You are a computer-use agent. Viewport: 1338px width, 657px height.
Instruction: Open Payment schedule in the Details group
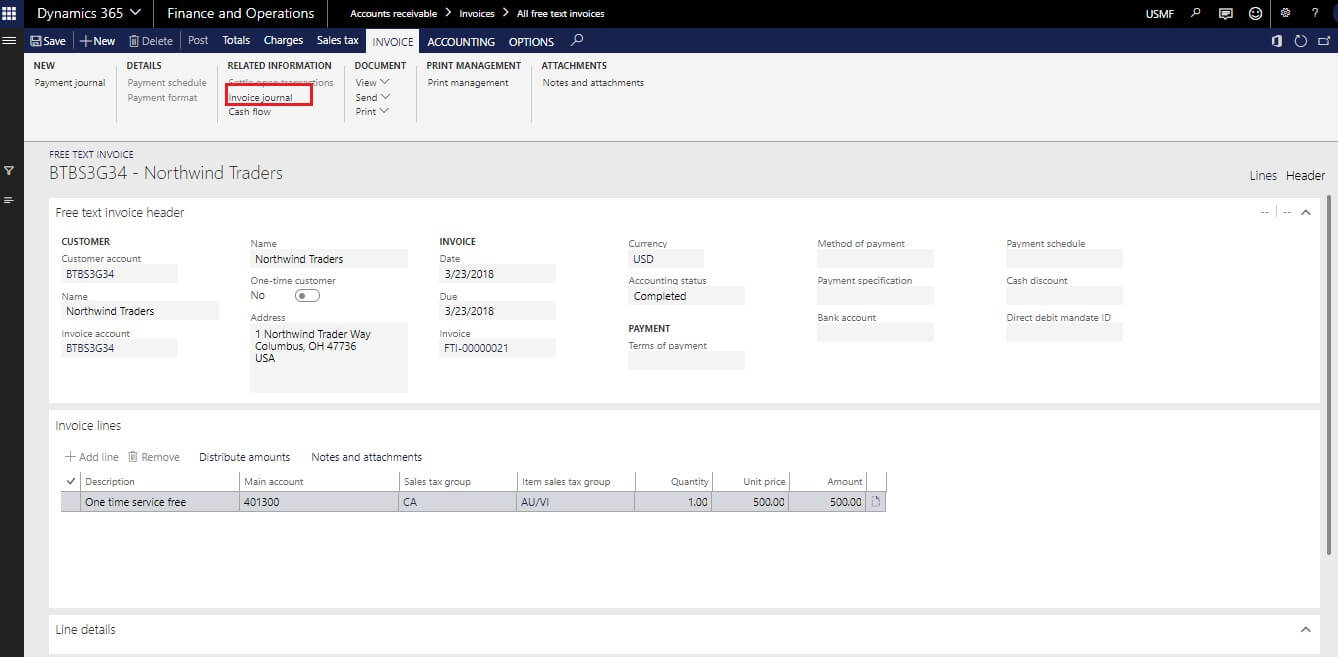coord(167,83)
